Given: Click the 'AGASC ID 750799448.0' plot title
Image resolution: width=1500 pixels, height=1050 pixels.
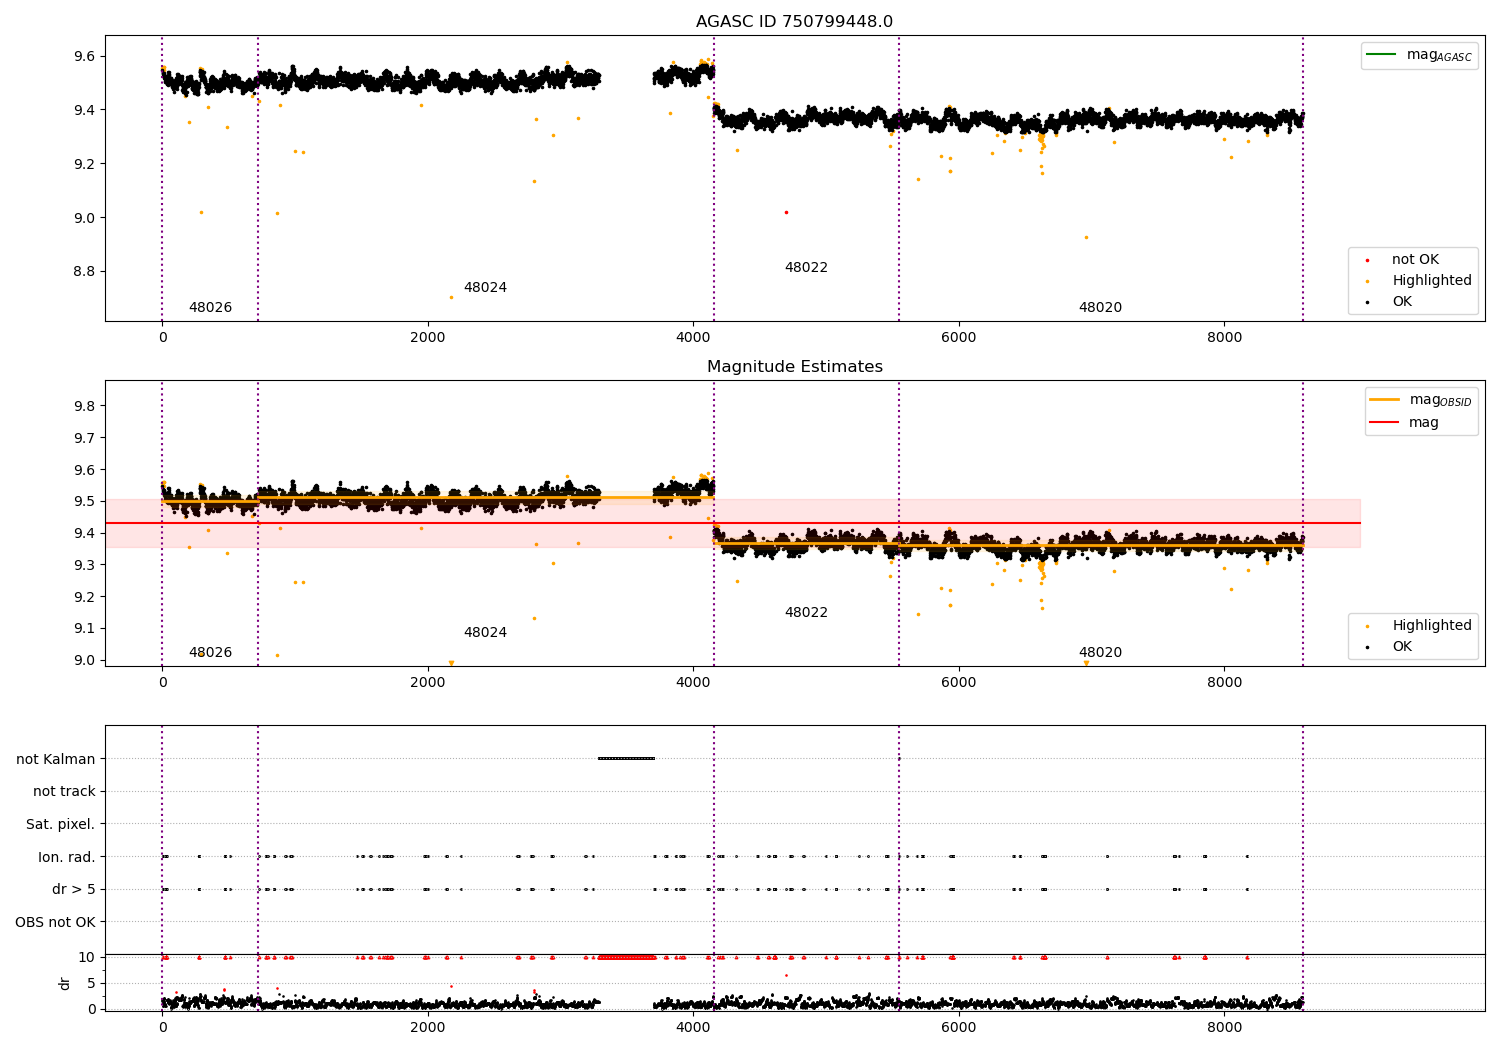Looking at the screenshot, I should coord(794,22).
